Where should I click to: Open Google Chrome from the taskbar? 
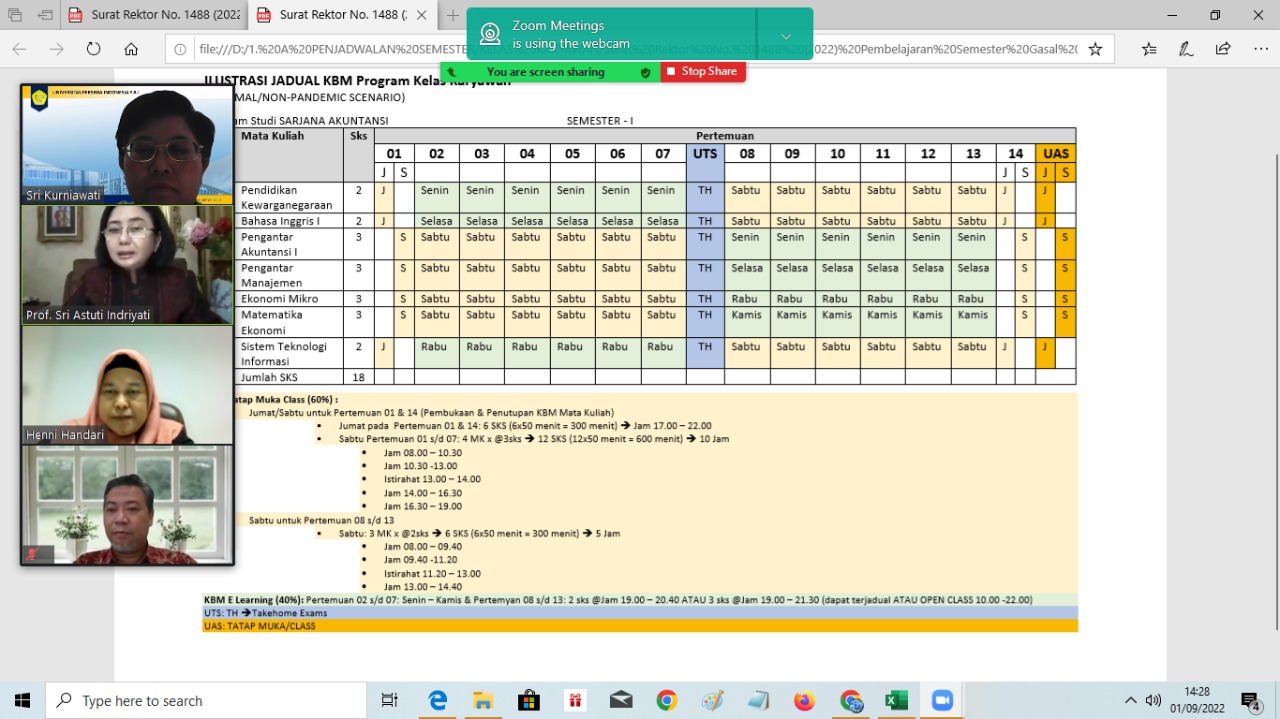pos(667,700)
